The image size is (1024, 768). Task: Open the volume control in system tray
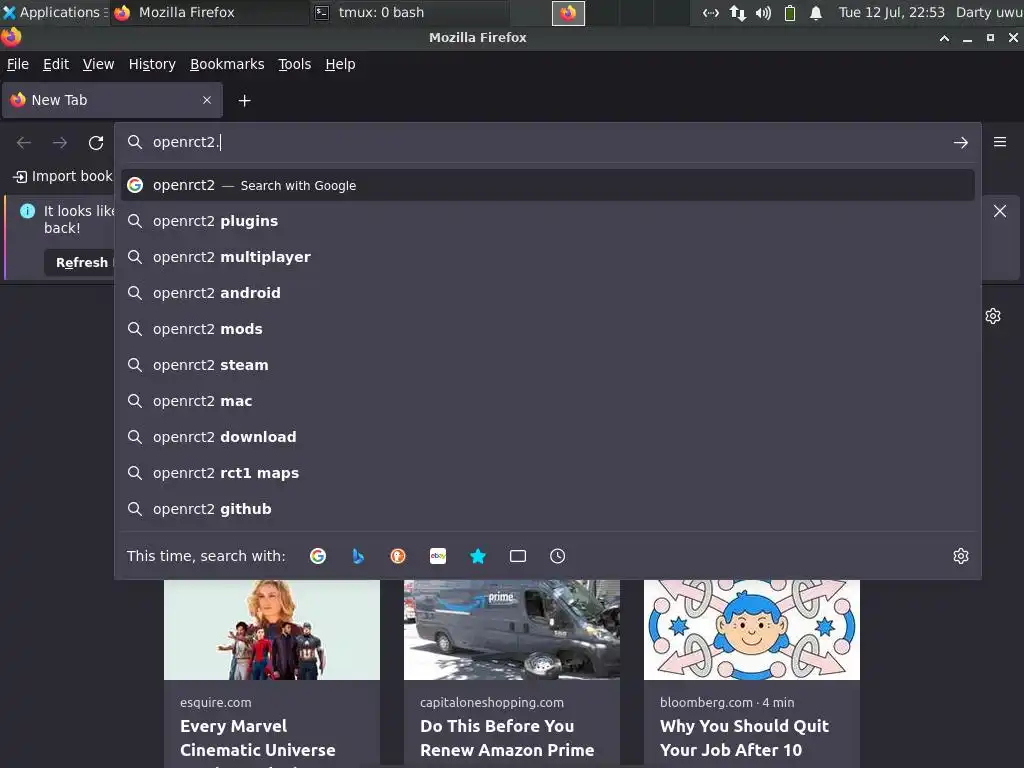(x=763, y=12)
